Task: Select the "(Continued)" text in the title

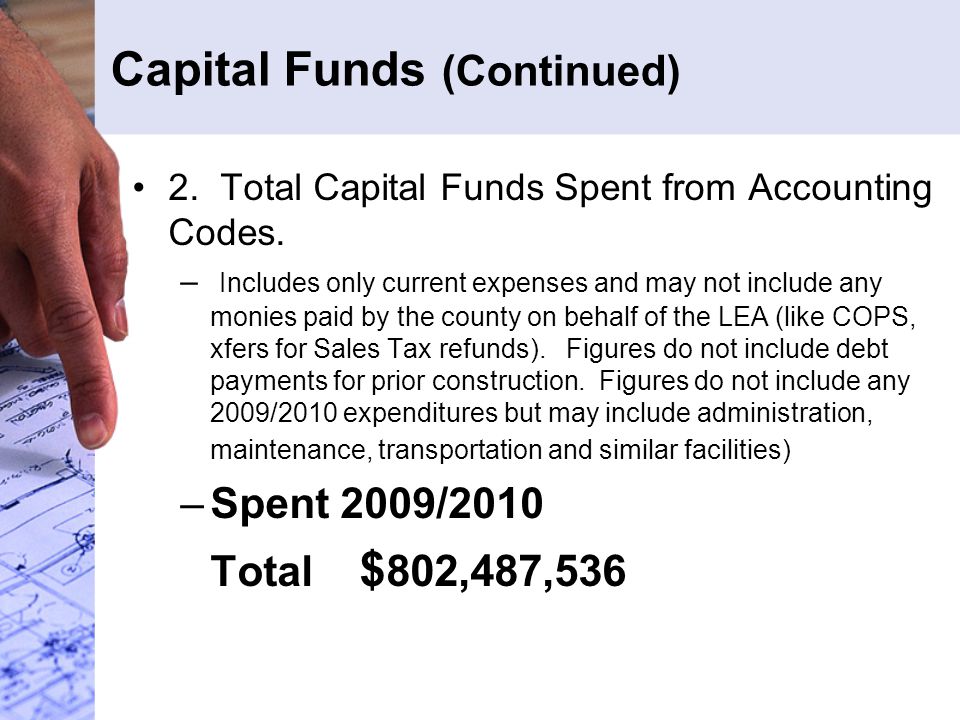Action: [x=560, y=72]
